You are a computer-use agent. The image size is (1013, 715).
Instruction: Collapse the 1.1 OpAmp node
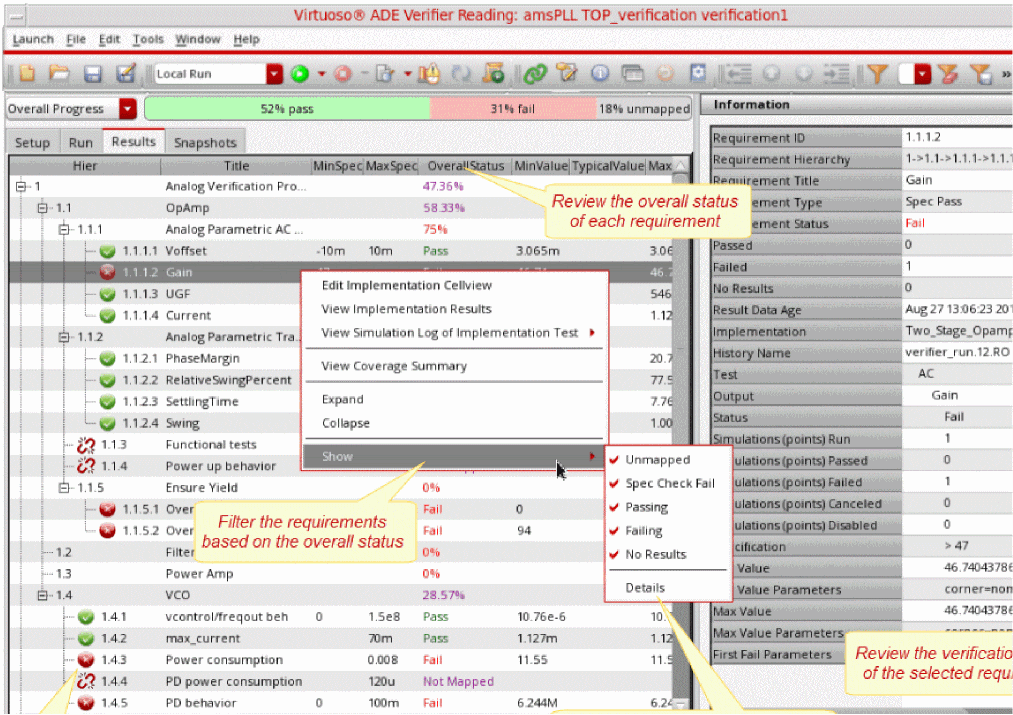coord(42,208)
